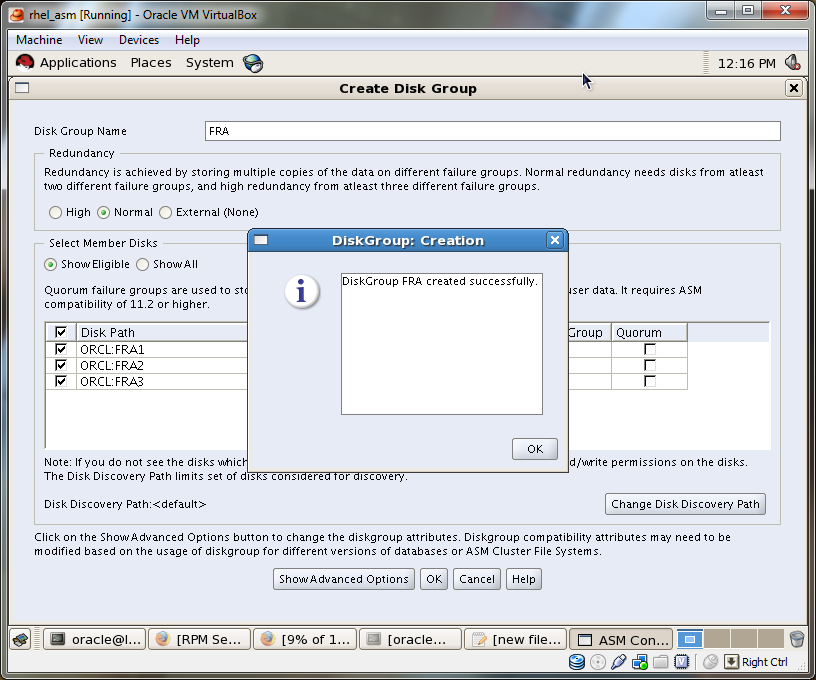
Task: Choose Show All disks option
Action: point(143,264)
